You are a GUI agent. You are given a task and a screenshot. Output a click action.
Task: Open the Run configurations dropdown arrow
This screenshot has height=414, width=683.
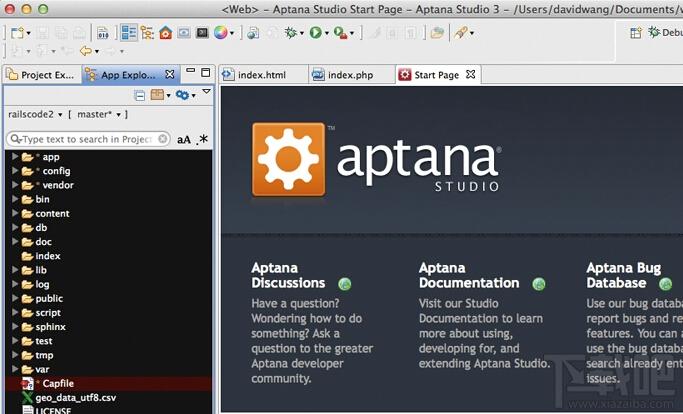326,33
